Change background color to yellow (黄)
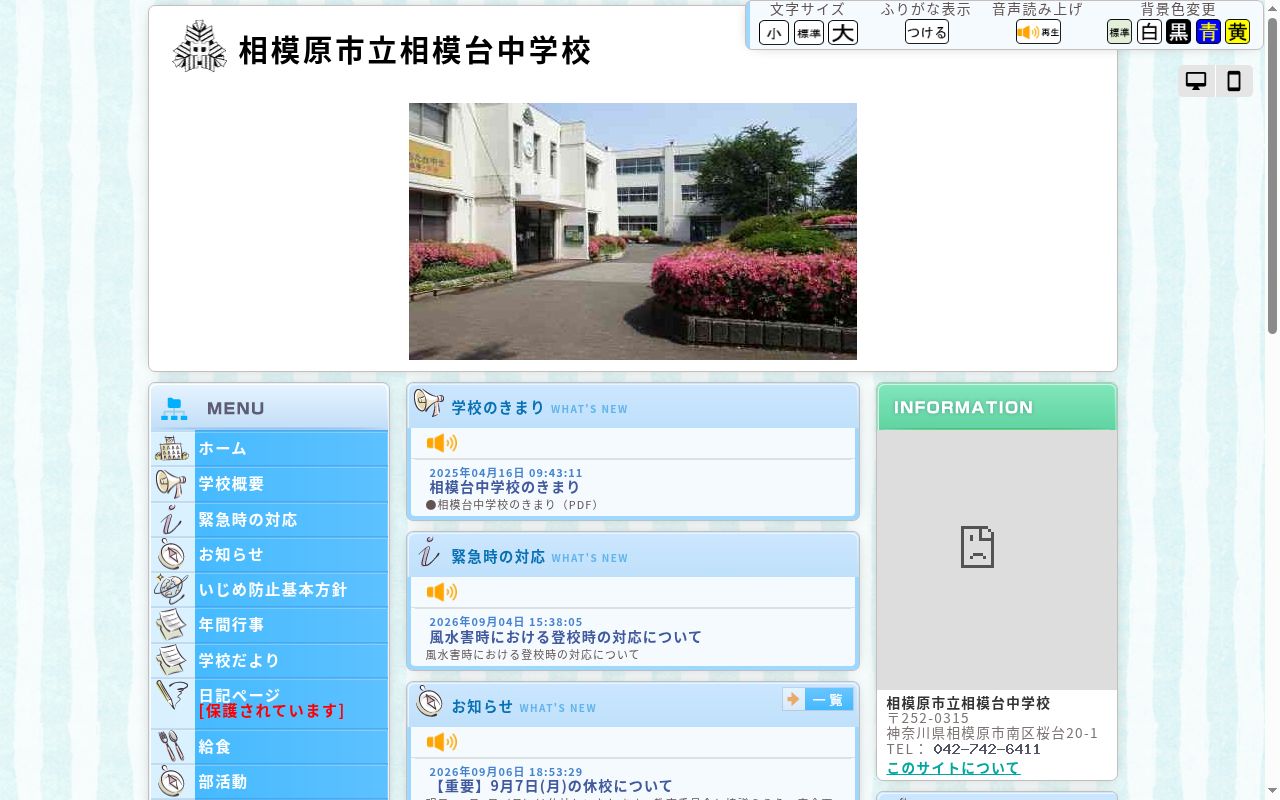 [x=1238, y=32]
